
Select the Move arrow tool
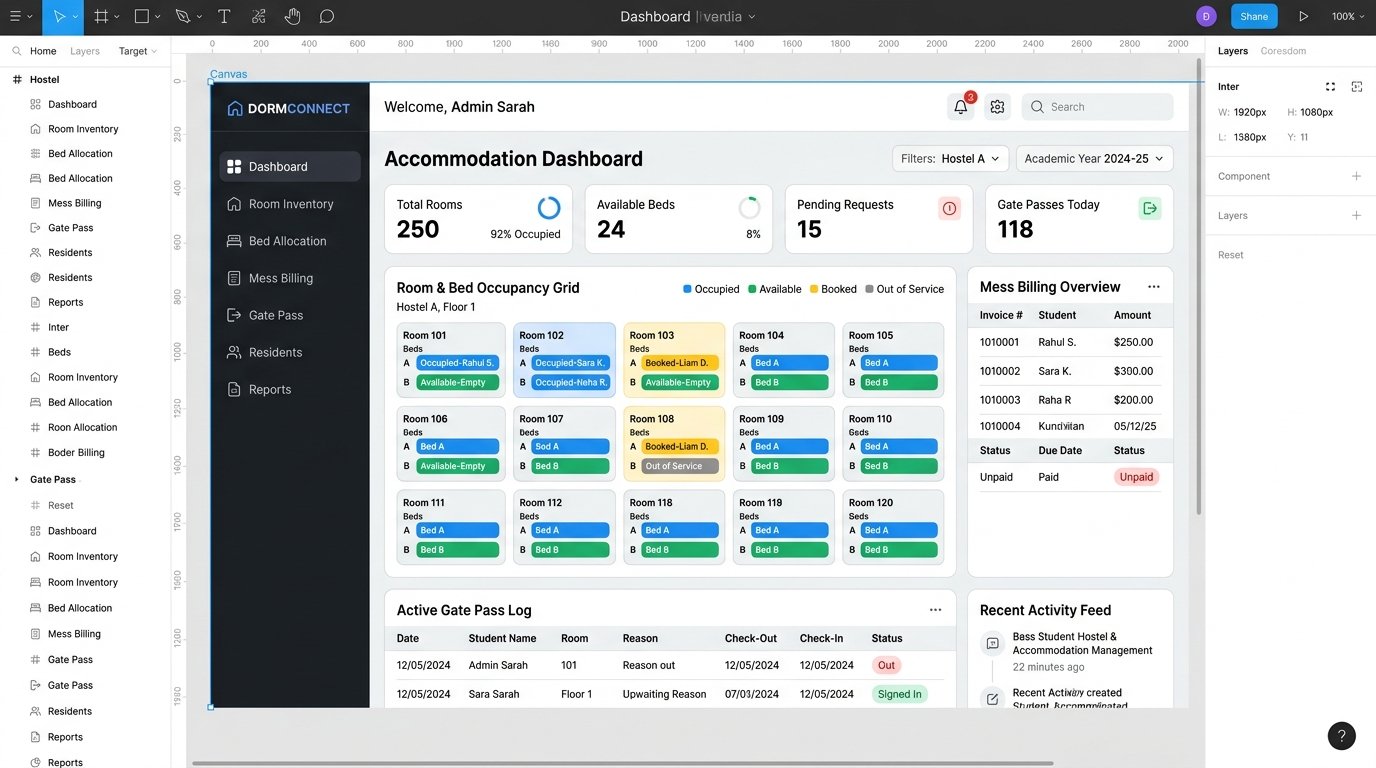(x=59, y=17)
